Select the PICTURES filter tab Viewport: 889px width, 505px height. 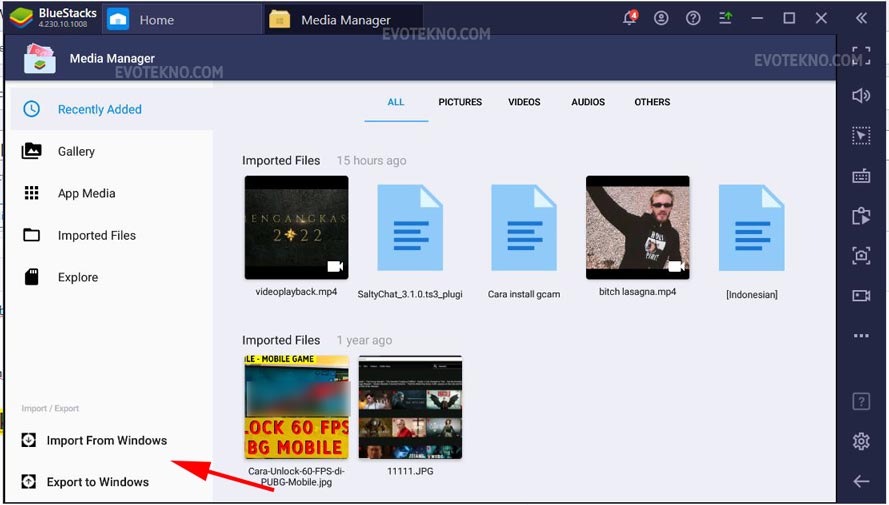click(x=460, y=102)
